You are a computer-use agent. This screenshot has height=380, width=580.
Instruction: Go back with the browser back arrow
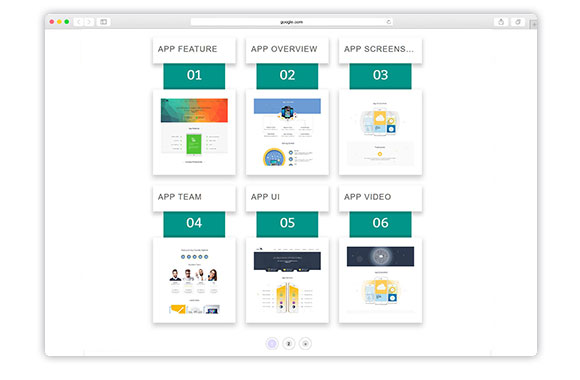pos(79,22)
